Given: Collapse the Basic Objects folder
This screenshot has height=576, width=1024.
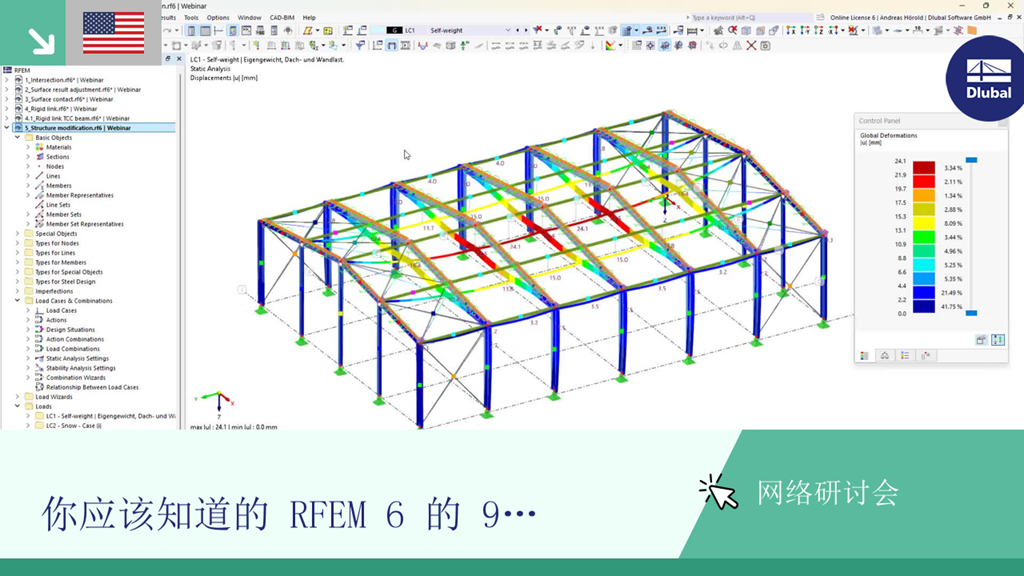Looking at the screenshot, I should (x=18, y=138).
